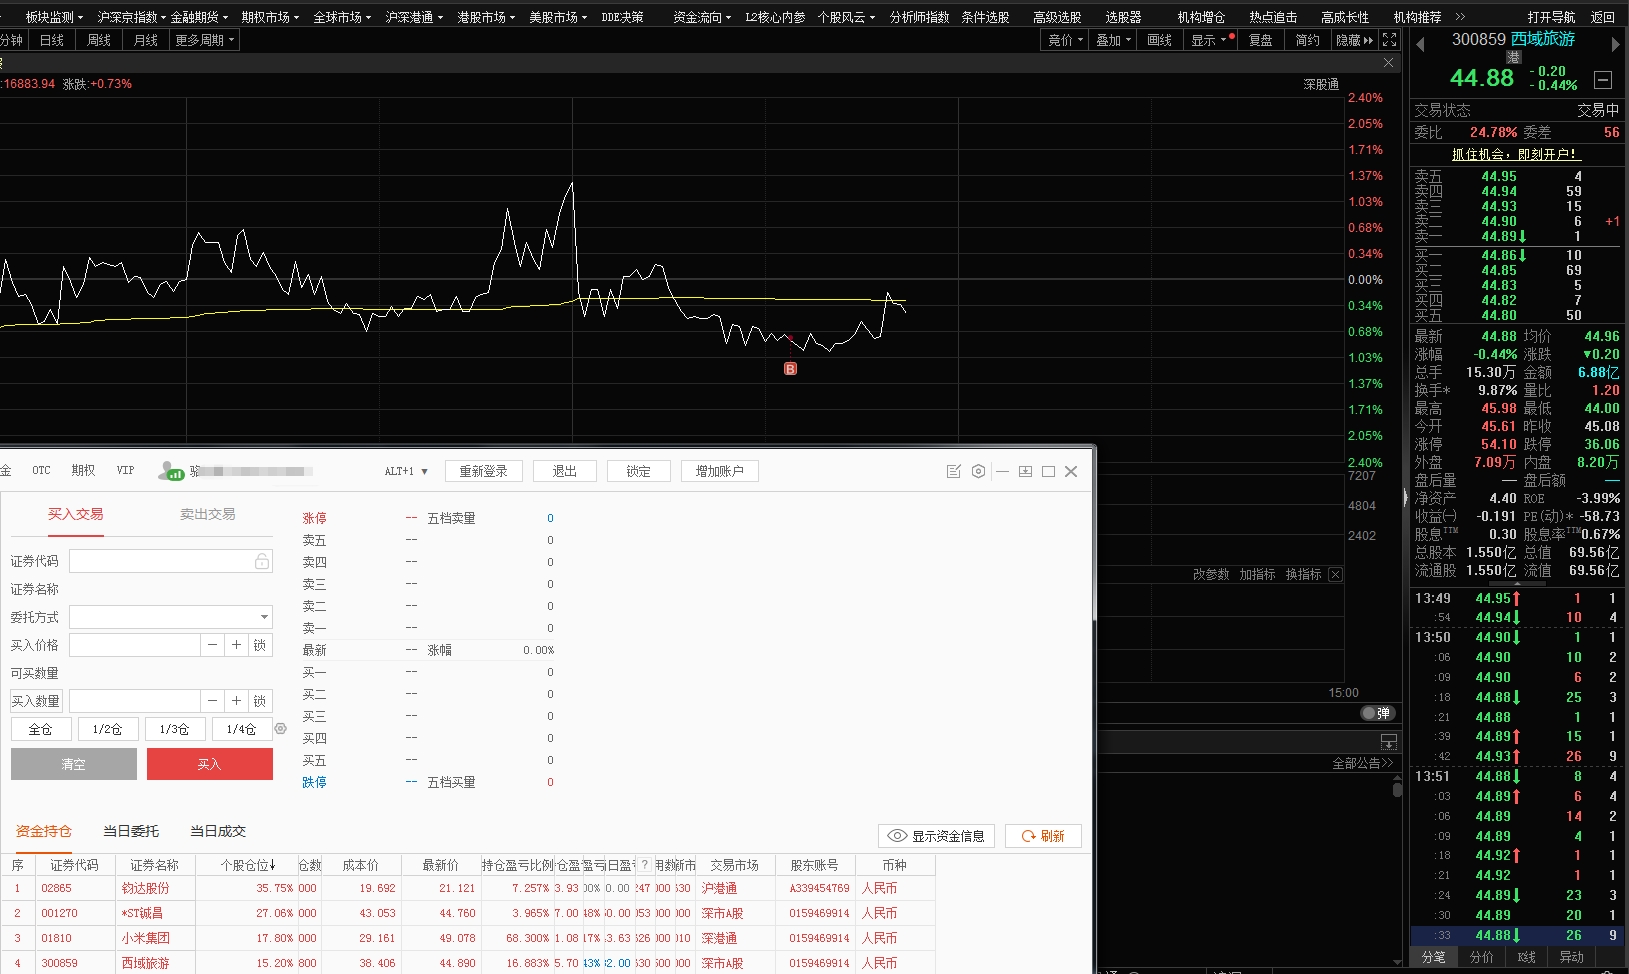The height and width of the screenshot is (974, 1629).
Task: Open the 委托方式 combo box
Action: point(171,617)
